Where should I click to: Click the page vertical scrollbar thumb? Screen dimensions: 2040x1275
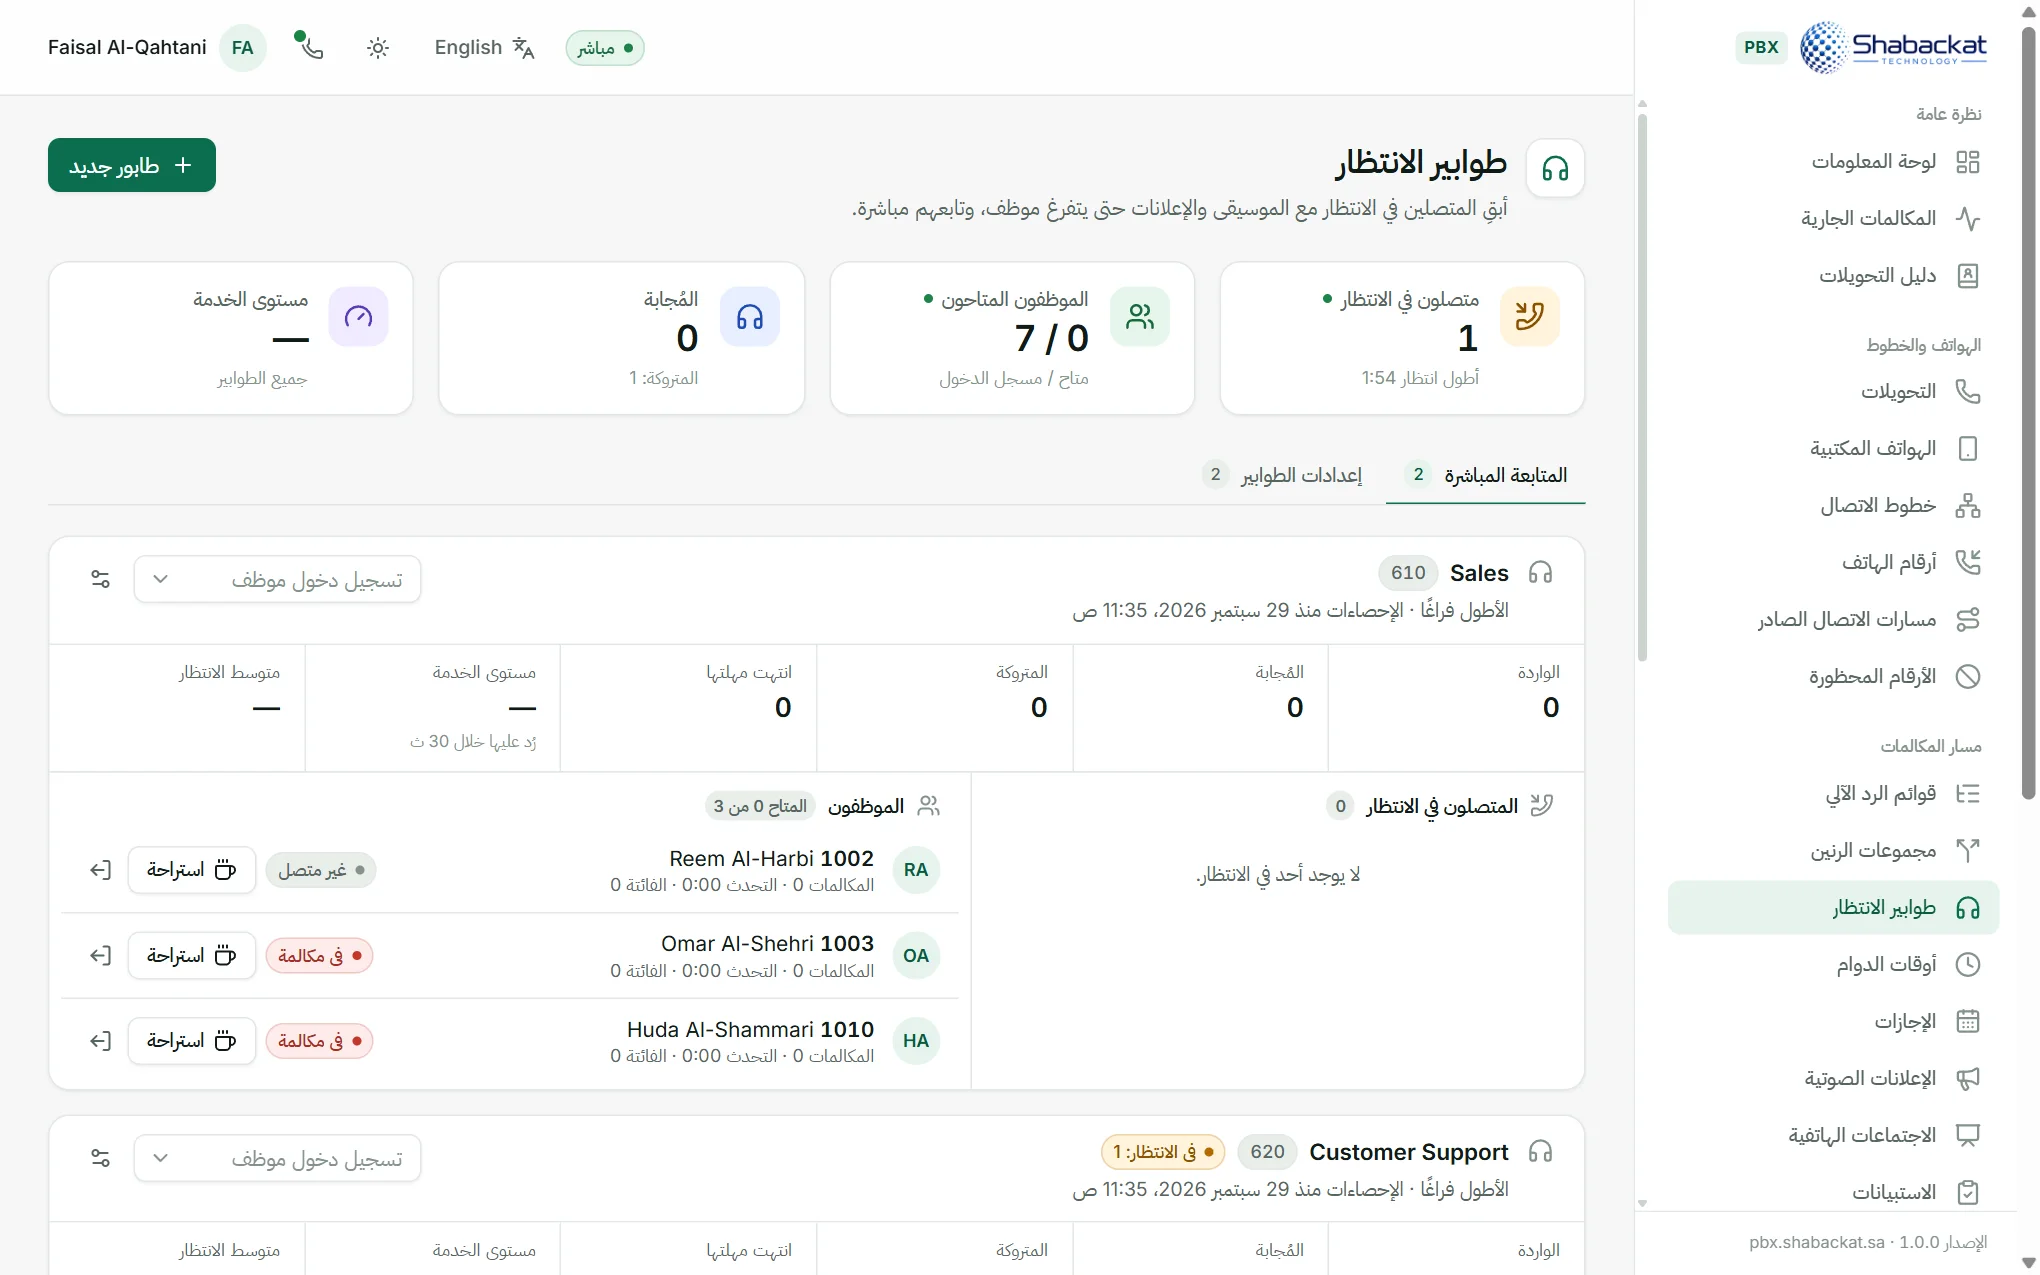pos(2028,413)
